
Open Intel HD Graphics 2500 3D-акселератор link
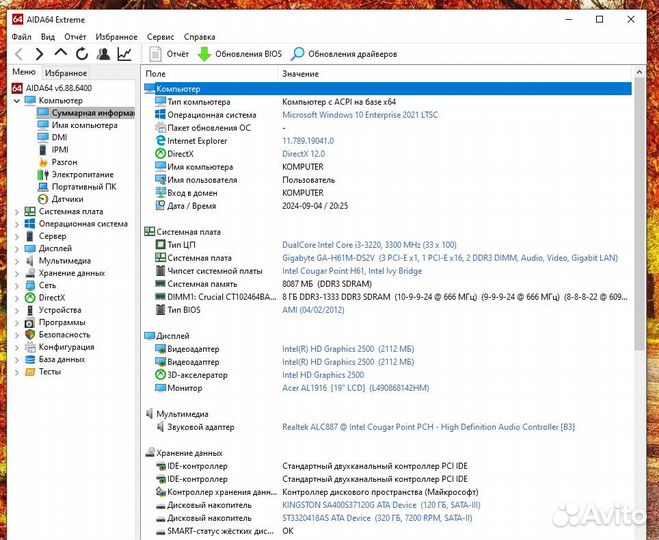click(323, 375)
